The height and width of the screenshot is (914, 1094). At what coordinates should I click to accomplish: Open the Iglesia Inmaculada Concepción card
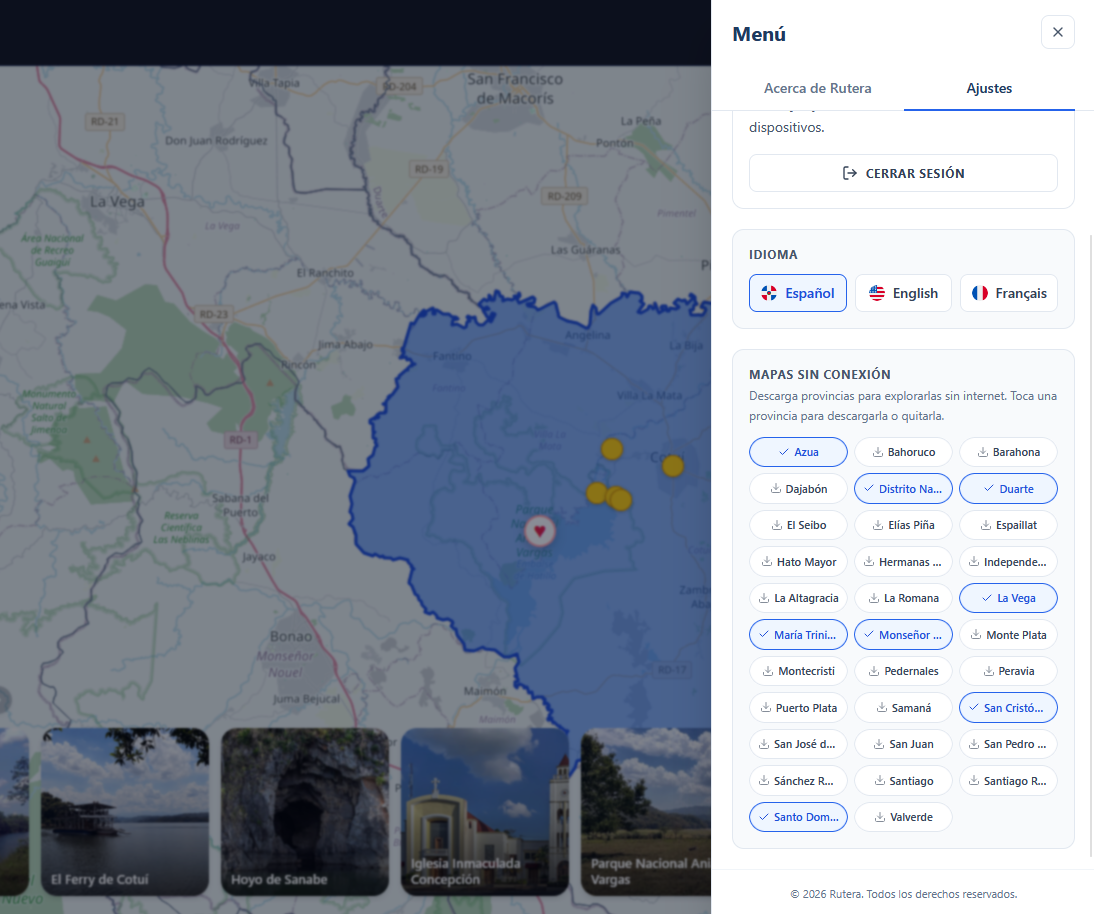[485, 811]
